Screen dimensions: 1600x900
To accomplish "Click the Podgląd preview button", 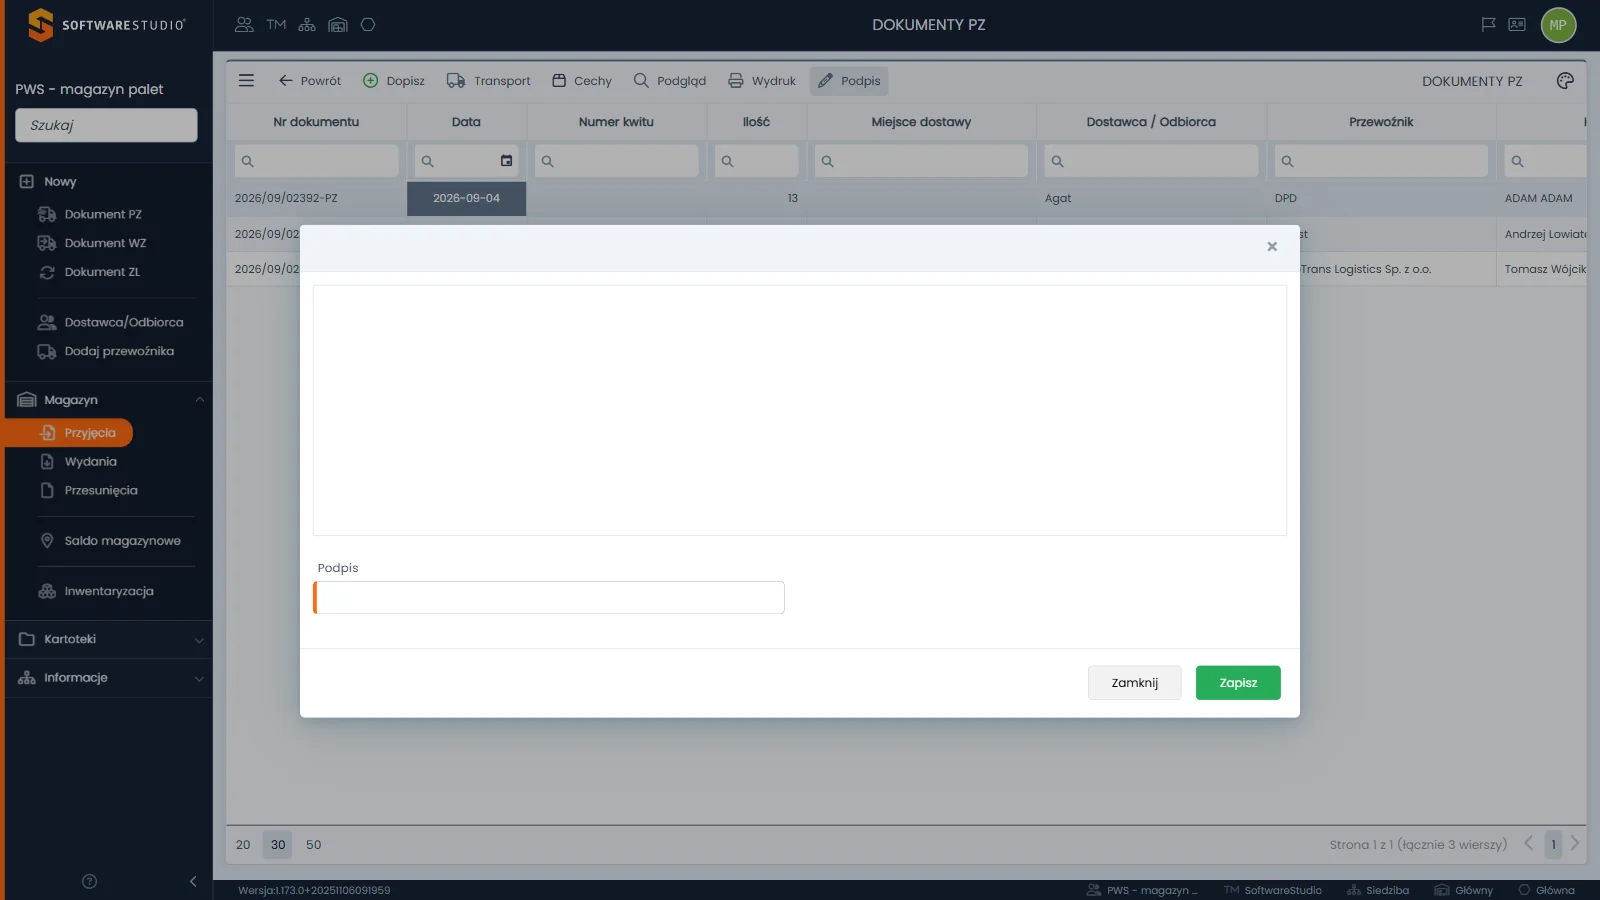I will point(670,81).
